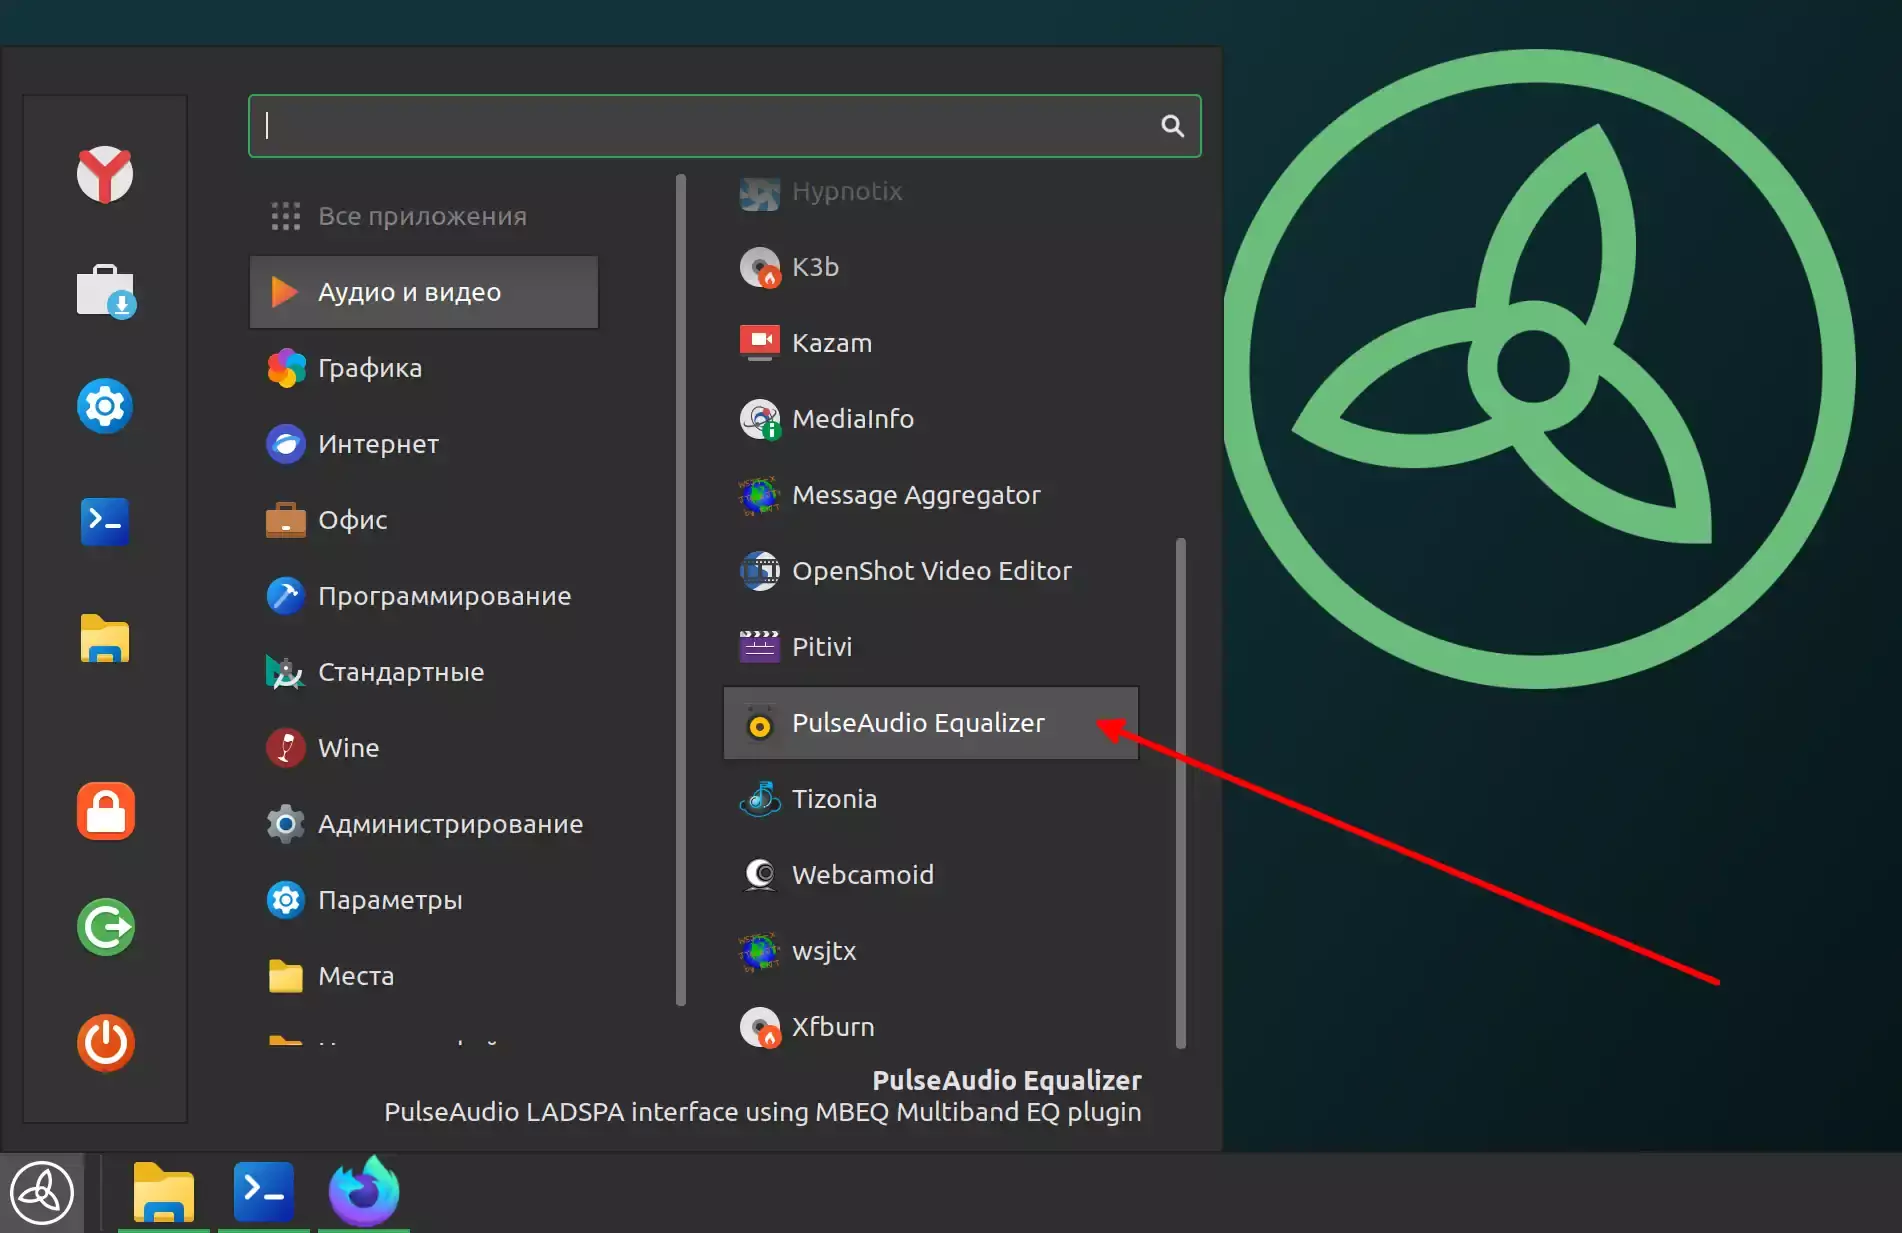Viewport: 1902px width, 1233px height.
Task: Click the search magnifier icon
Action: [x=1172, y=126]
